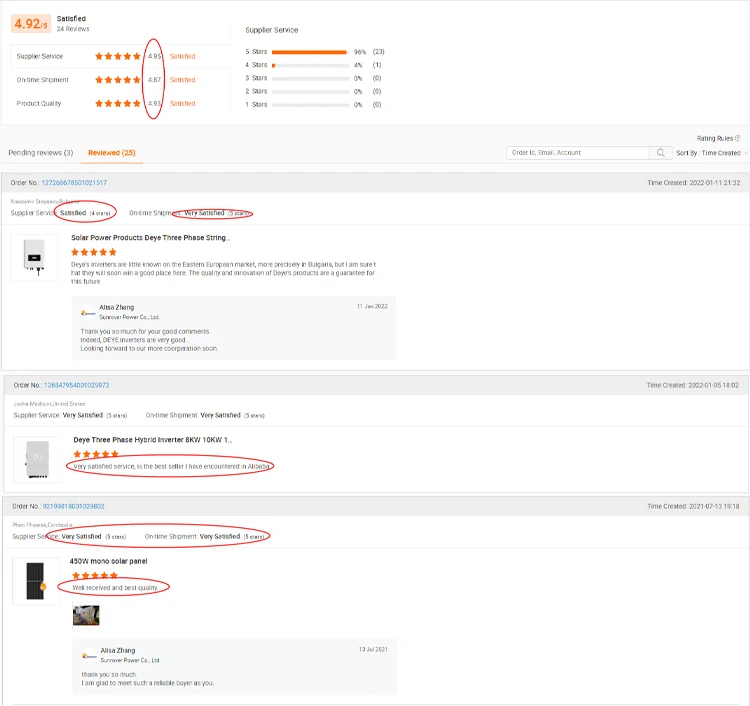Click the (23) count for 5 Stars
750x706 pixels.
coord(378,52)
